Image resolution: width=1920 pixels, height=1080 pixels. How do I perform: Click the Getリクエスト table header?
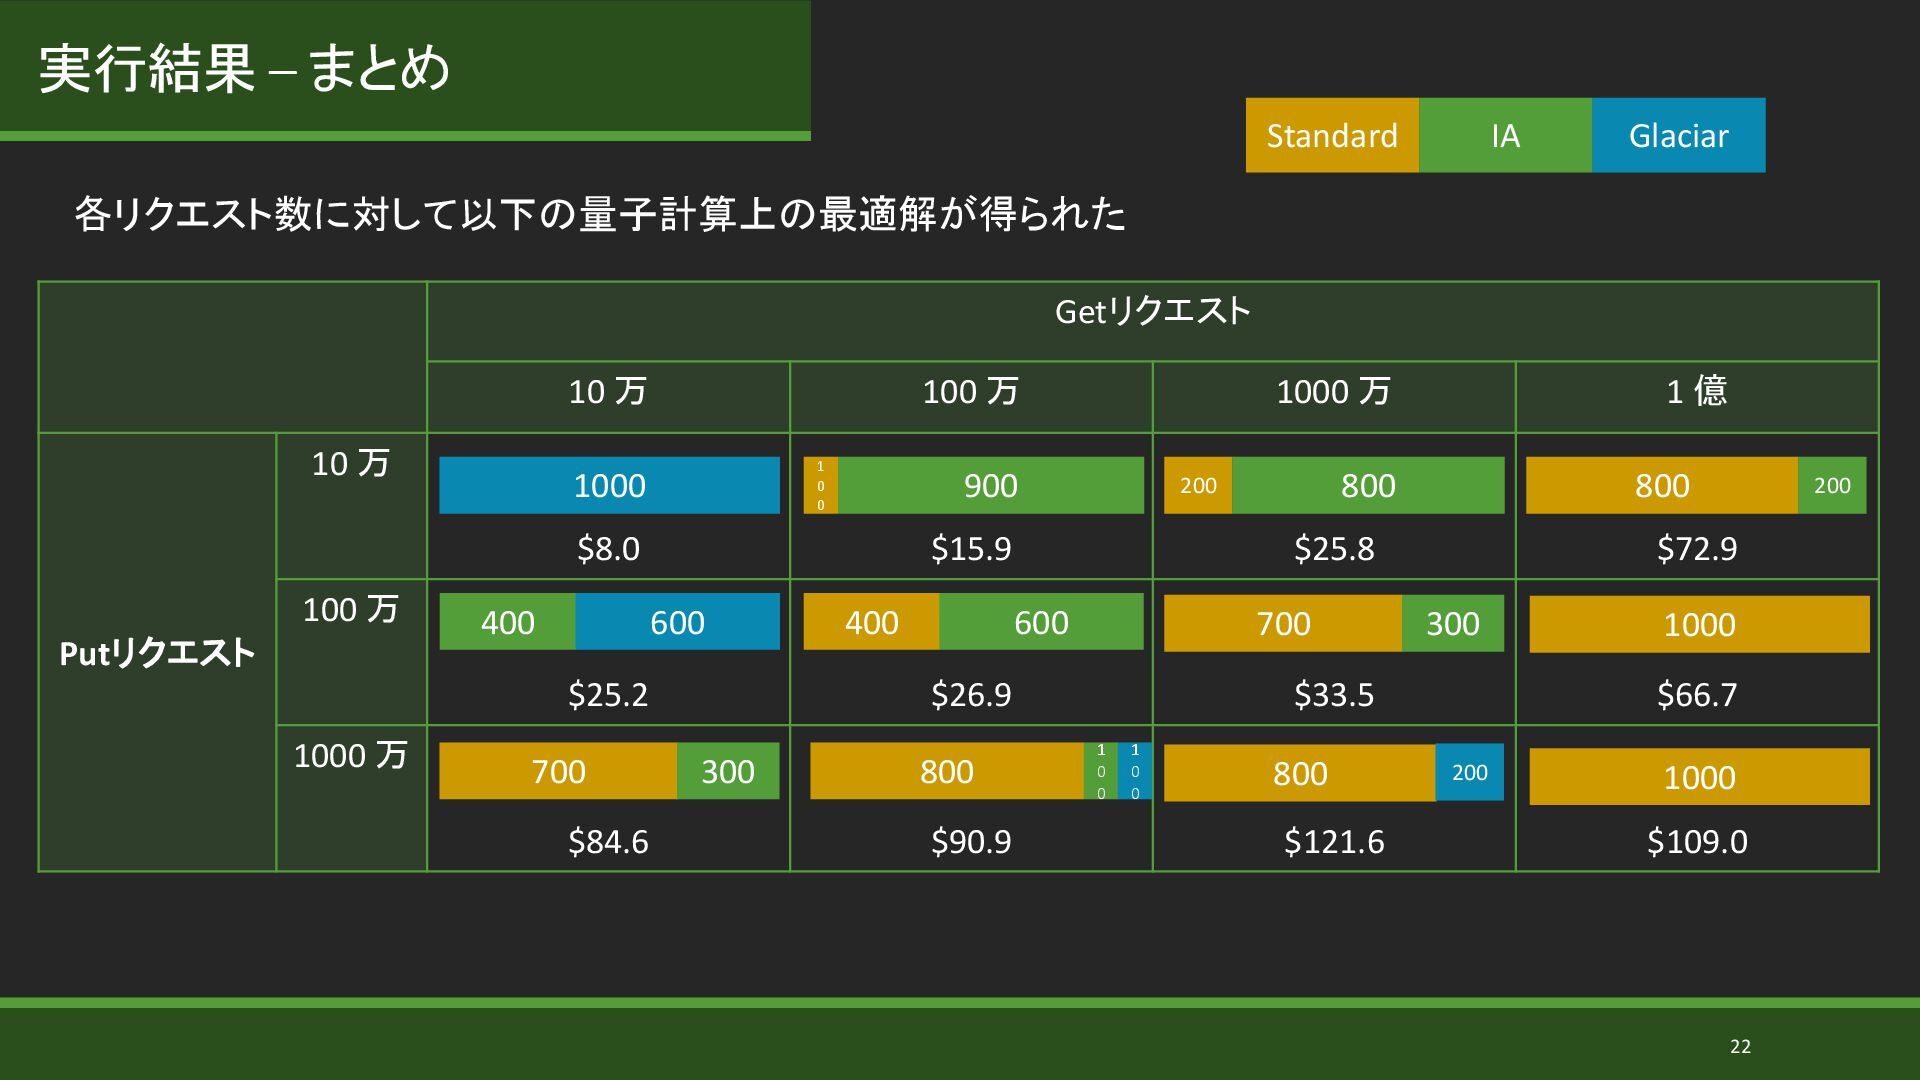(1152, 311)
